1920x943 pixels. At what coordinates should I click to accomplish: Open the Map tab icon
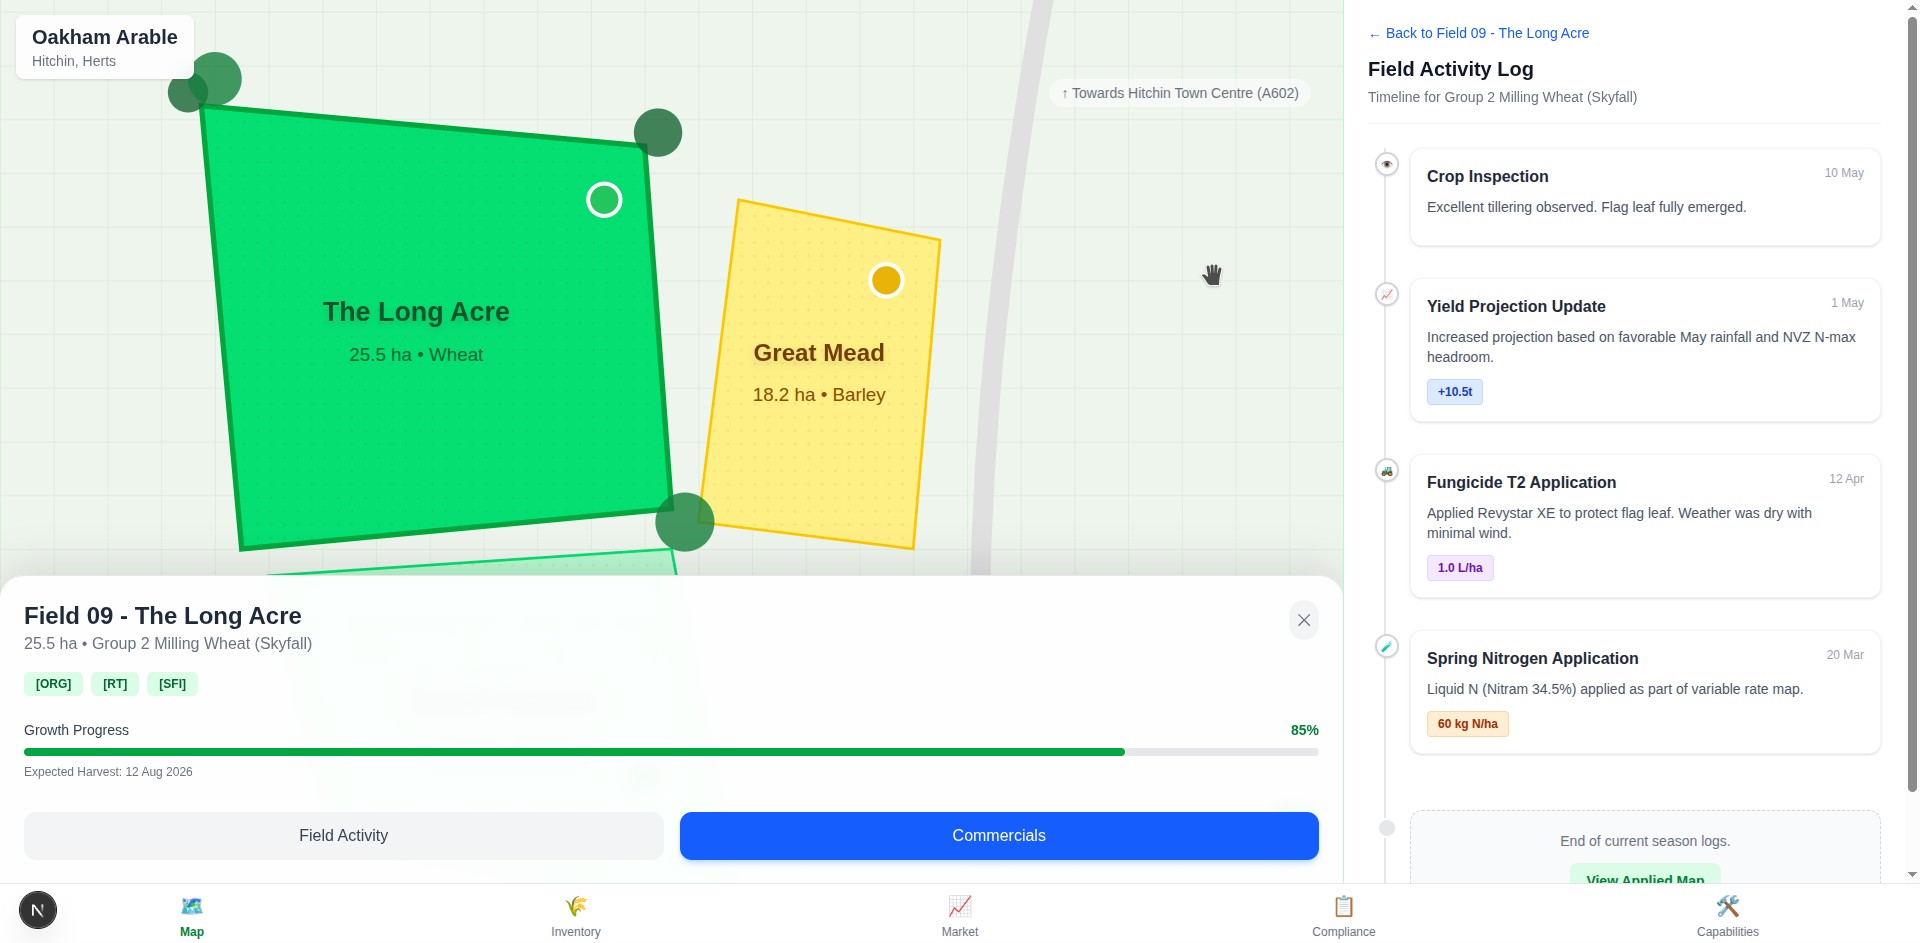click(192, 906)
